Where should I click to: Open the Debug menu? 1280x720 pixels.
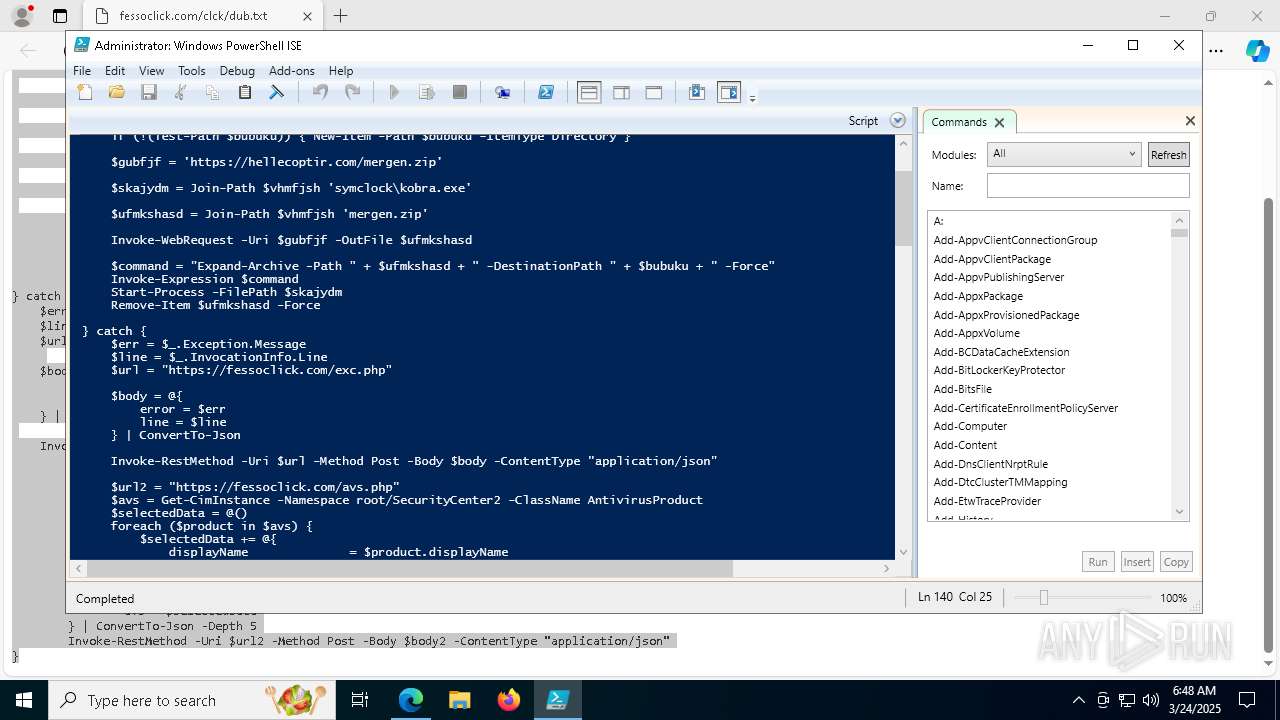click(x=237, y=71)
